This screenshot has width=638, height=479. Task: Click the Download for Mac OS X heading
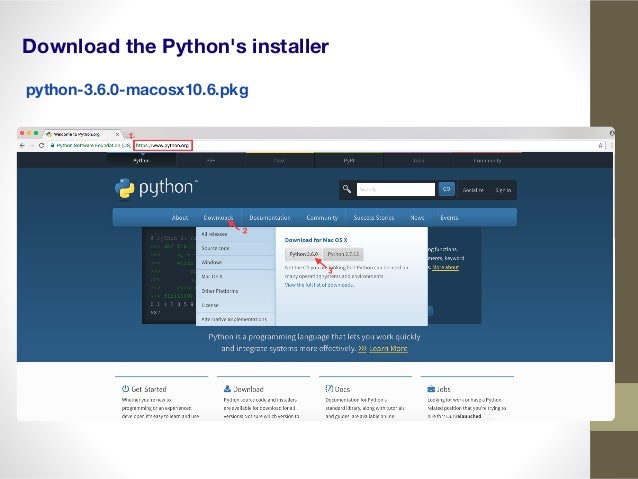pyautogui.click(x=316, y=240)
